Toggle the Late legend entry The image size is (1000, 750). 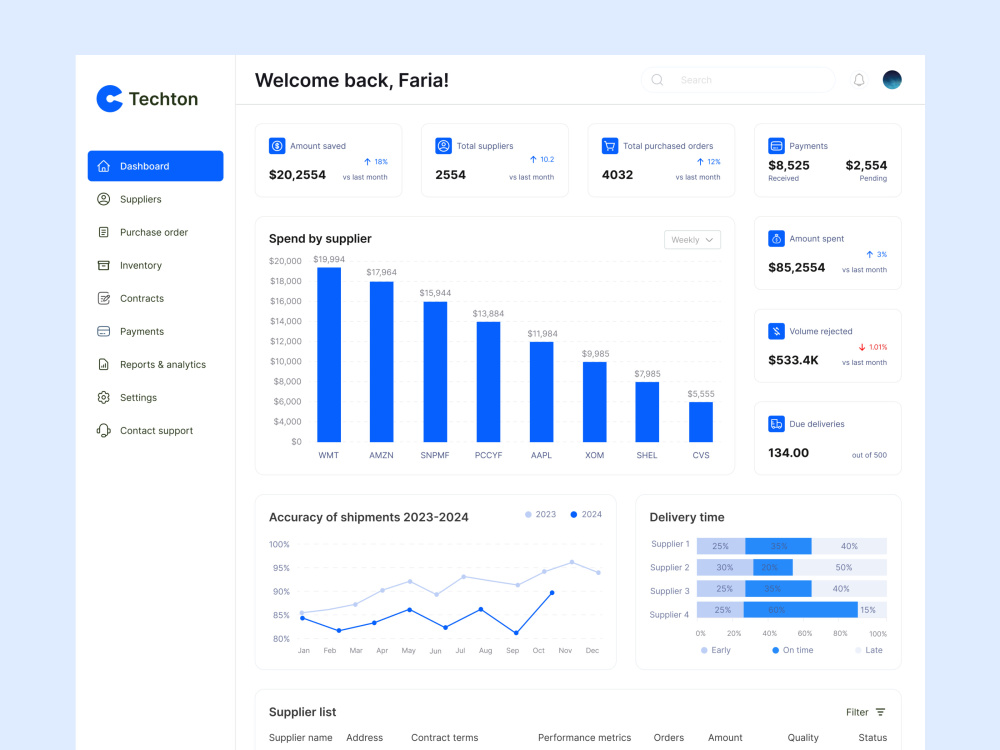[x=869, y=650]
